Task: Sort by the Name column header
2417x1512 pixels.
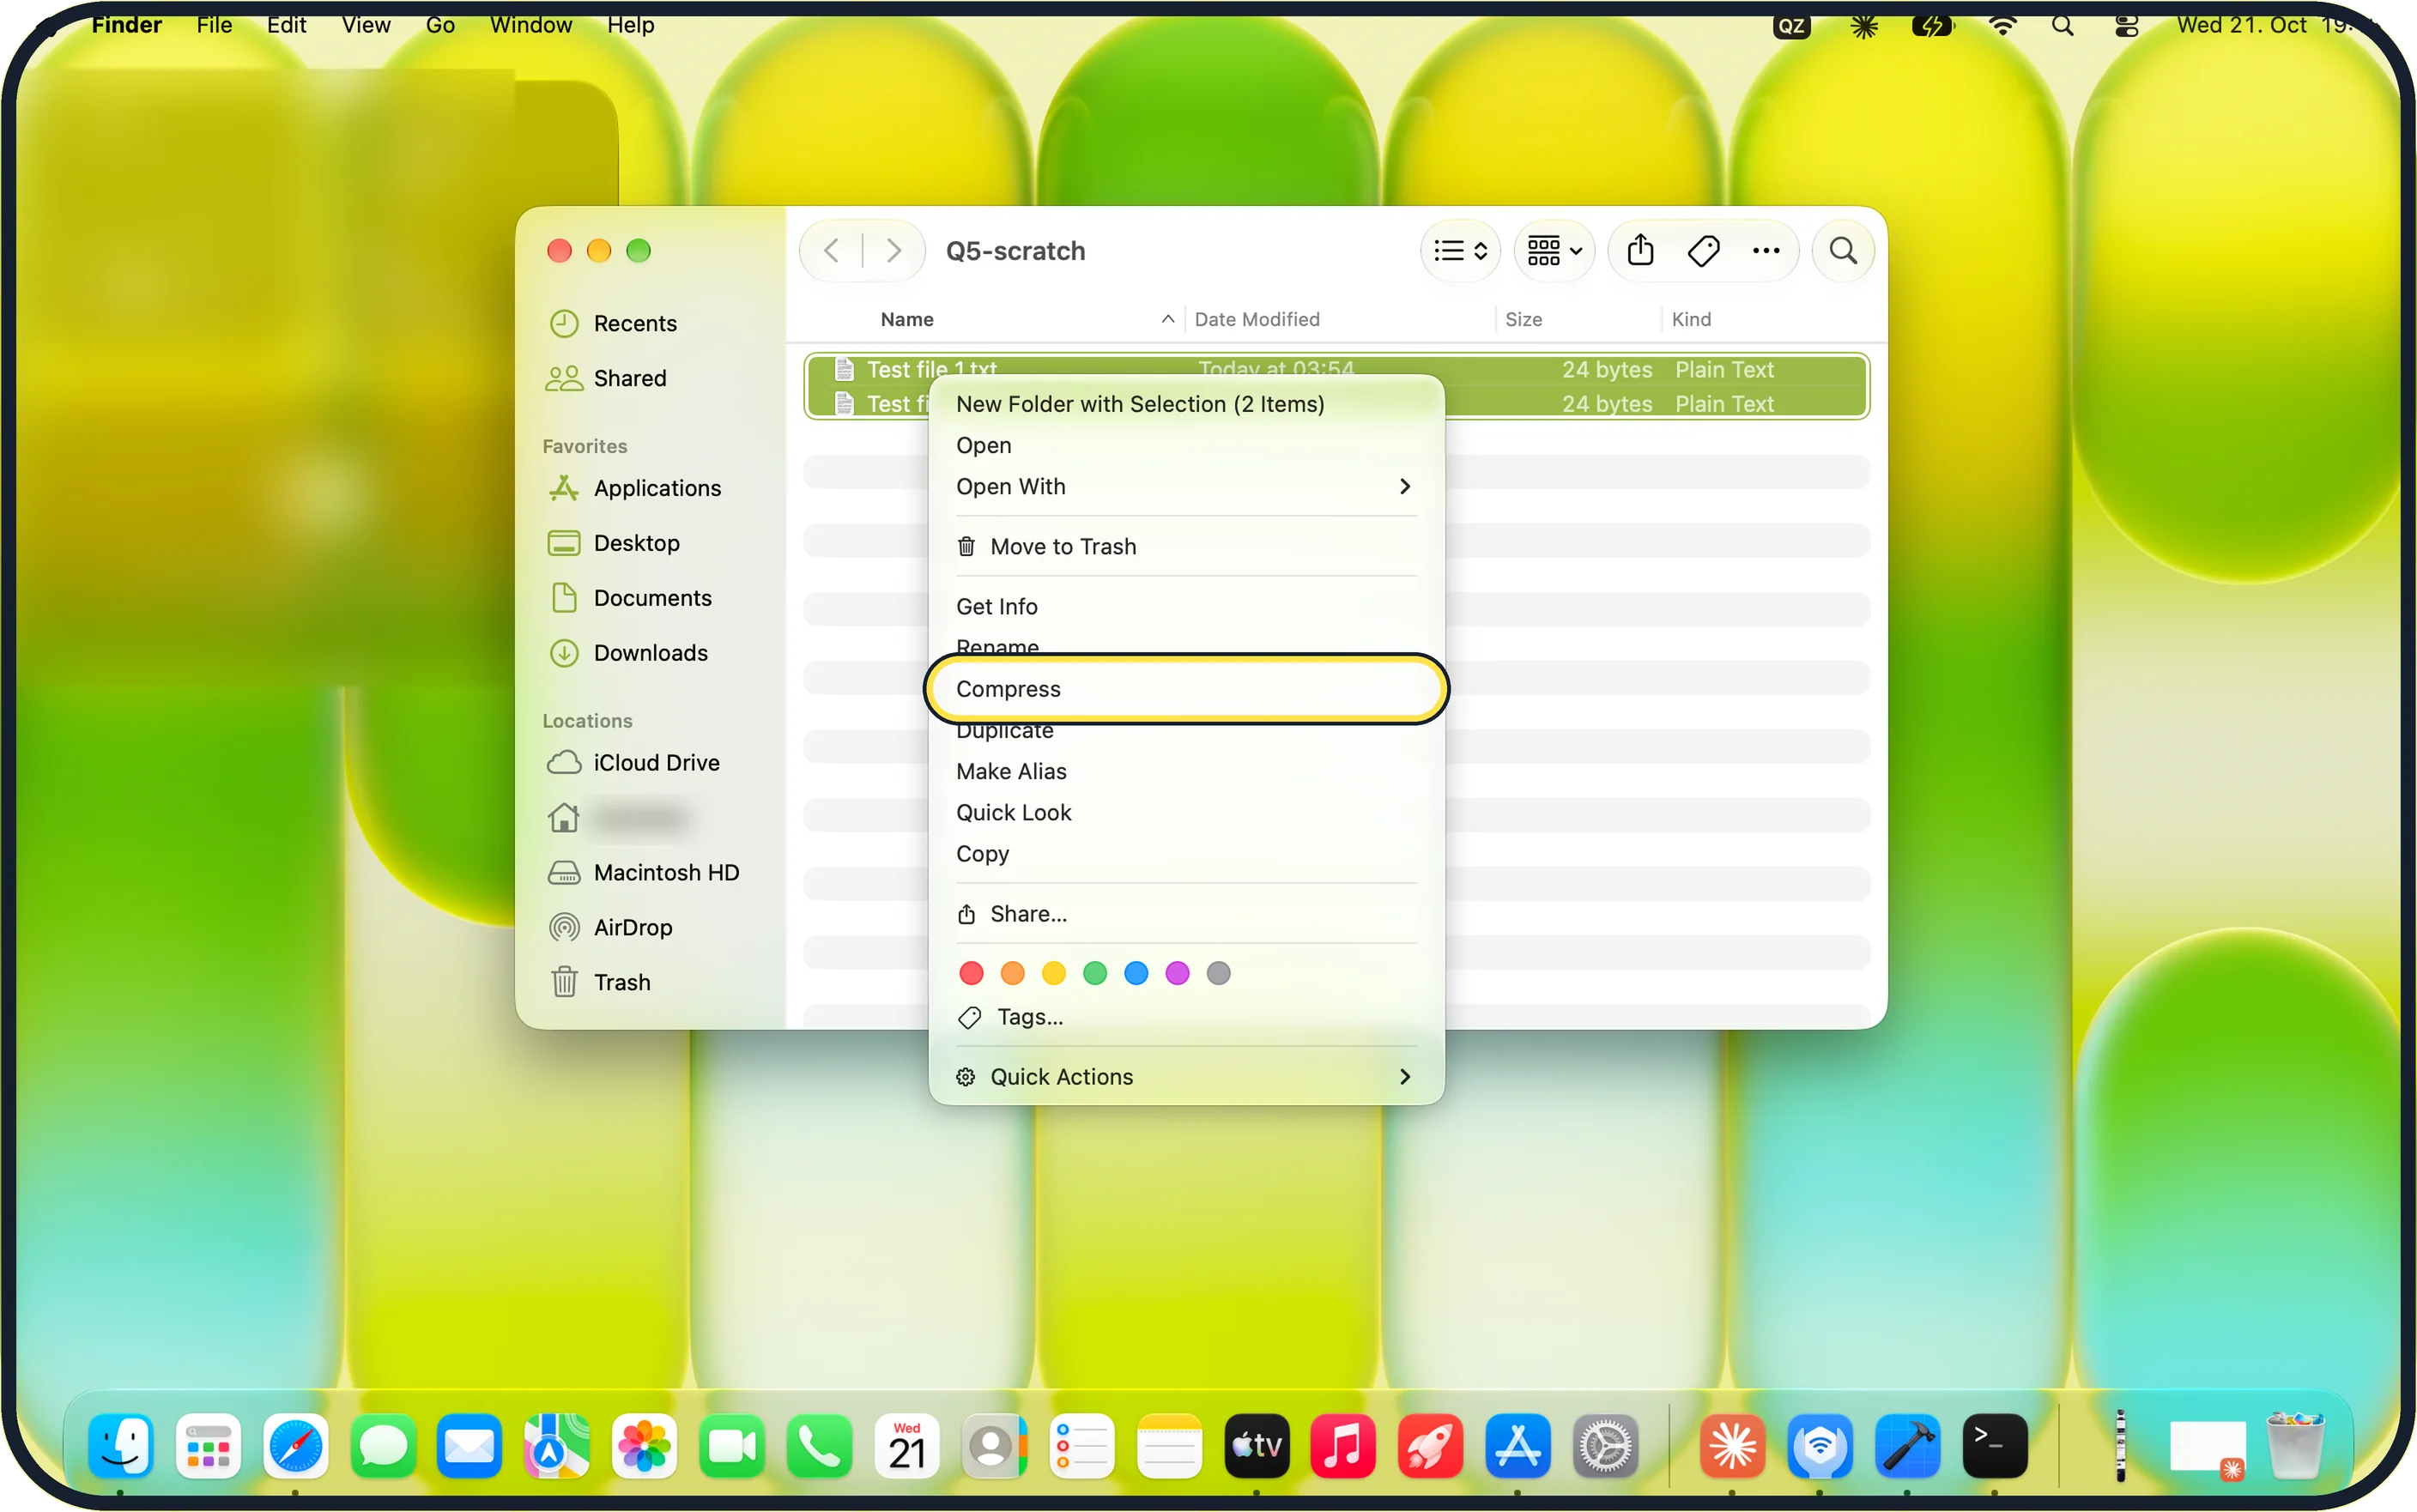Action: tap(906, 319)
